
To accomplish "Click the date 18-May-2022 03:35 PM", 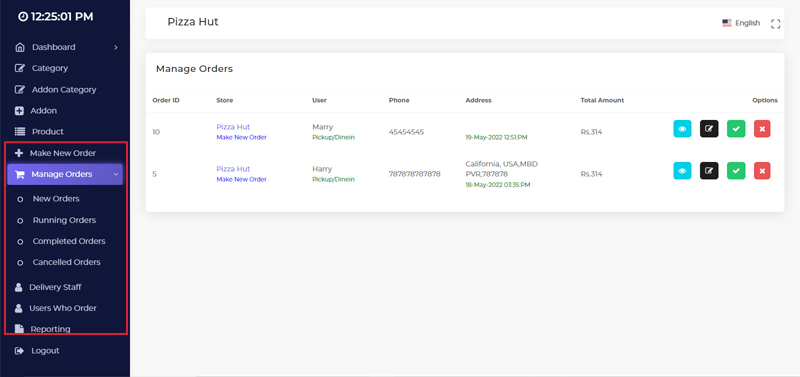I will (498, 185).
